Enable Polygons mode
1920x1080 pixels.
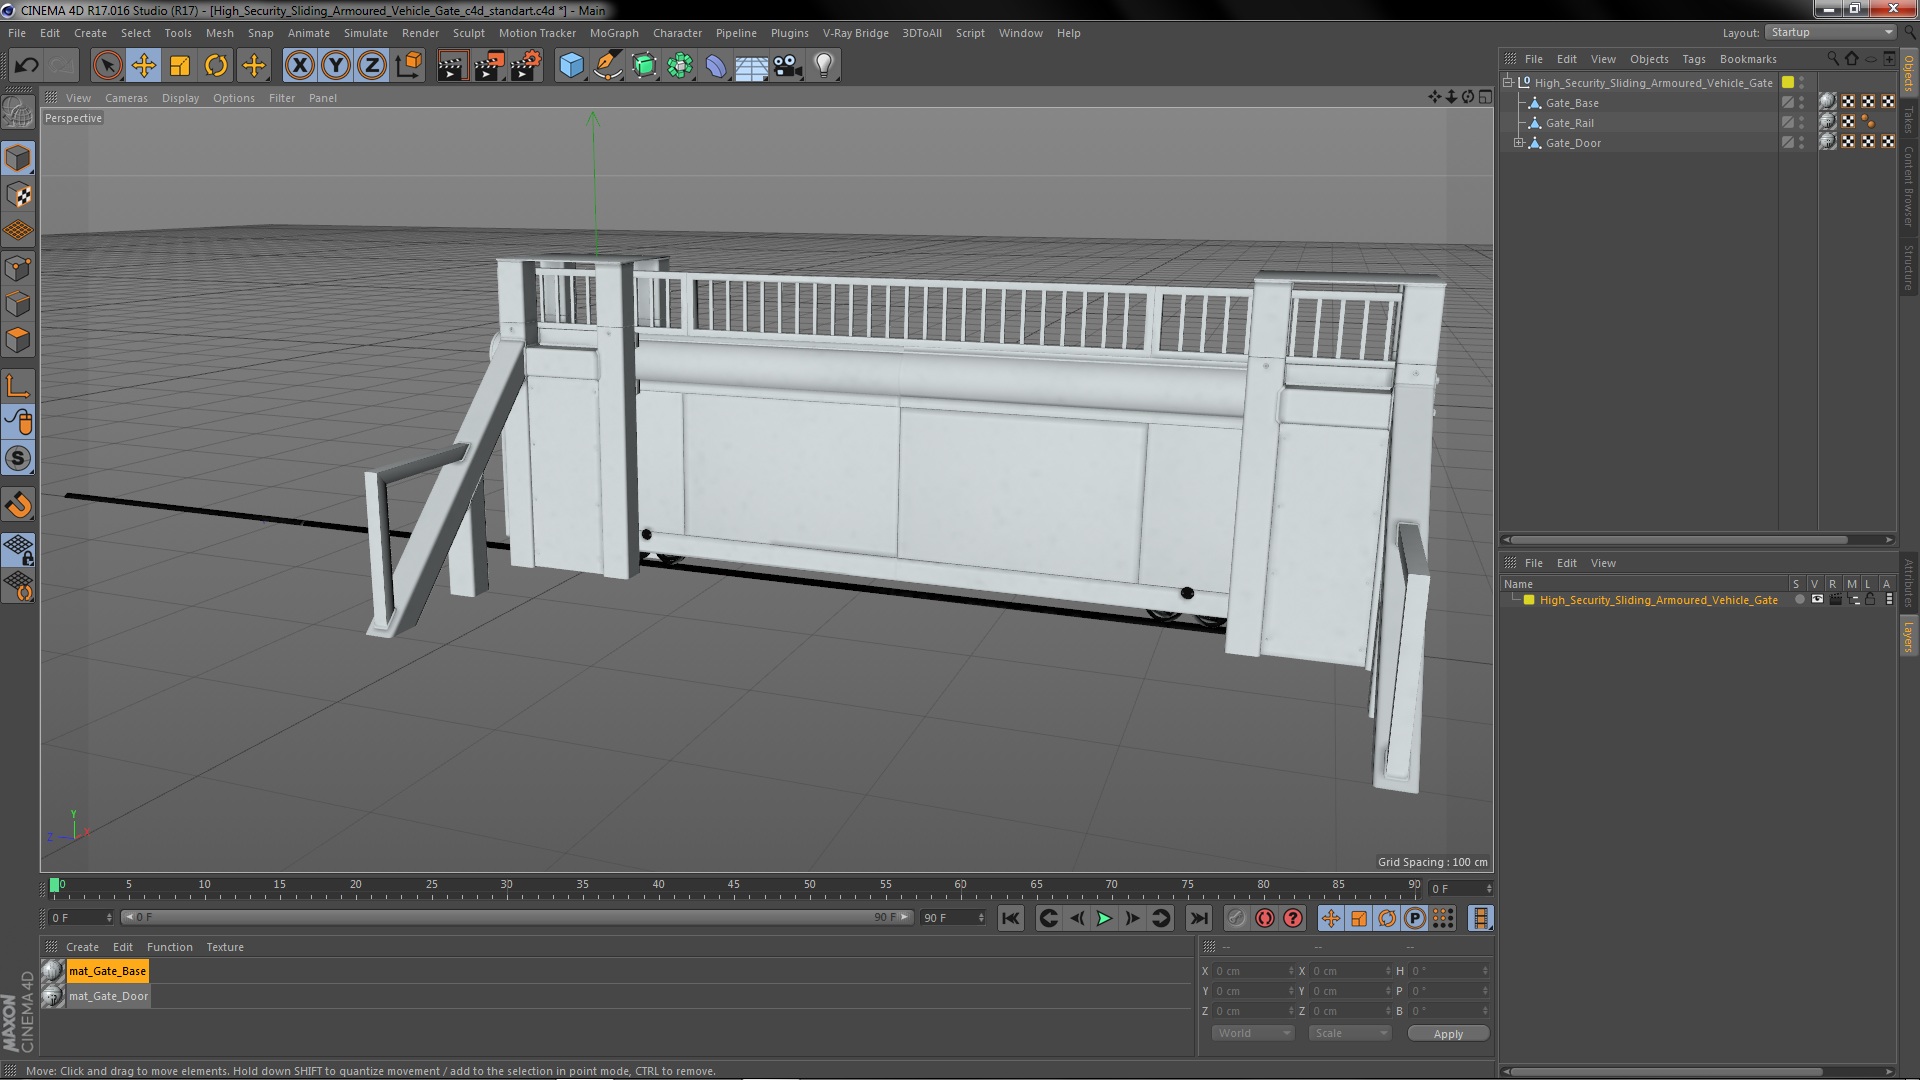click(x=18, y=340)
